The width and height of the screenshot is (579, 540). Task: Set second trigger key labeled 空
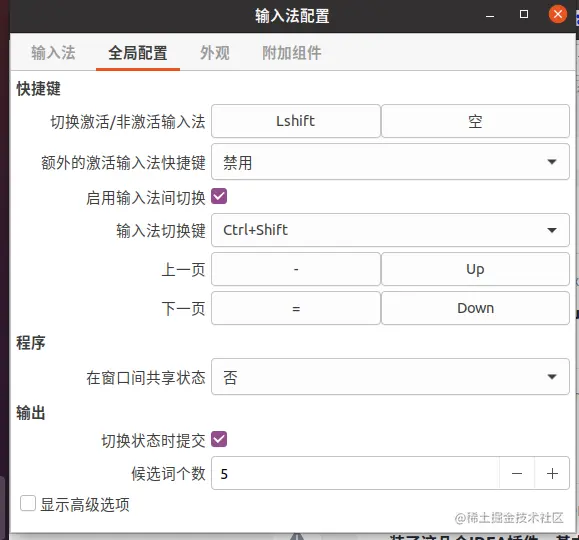coord(475,121)
